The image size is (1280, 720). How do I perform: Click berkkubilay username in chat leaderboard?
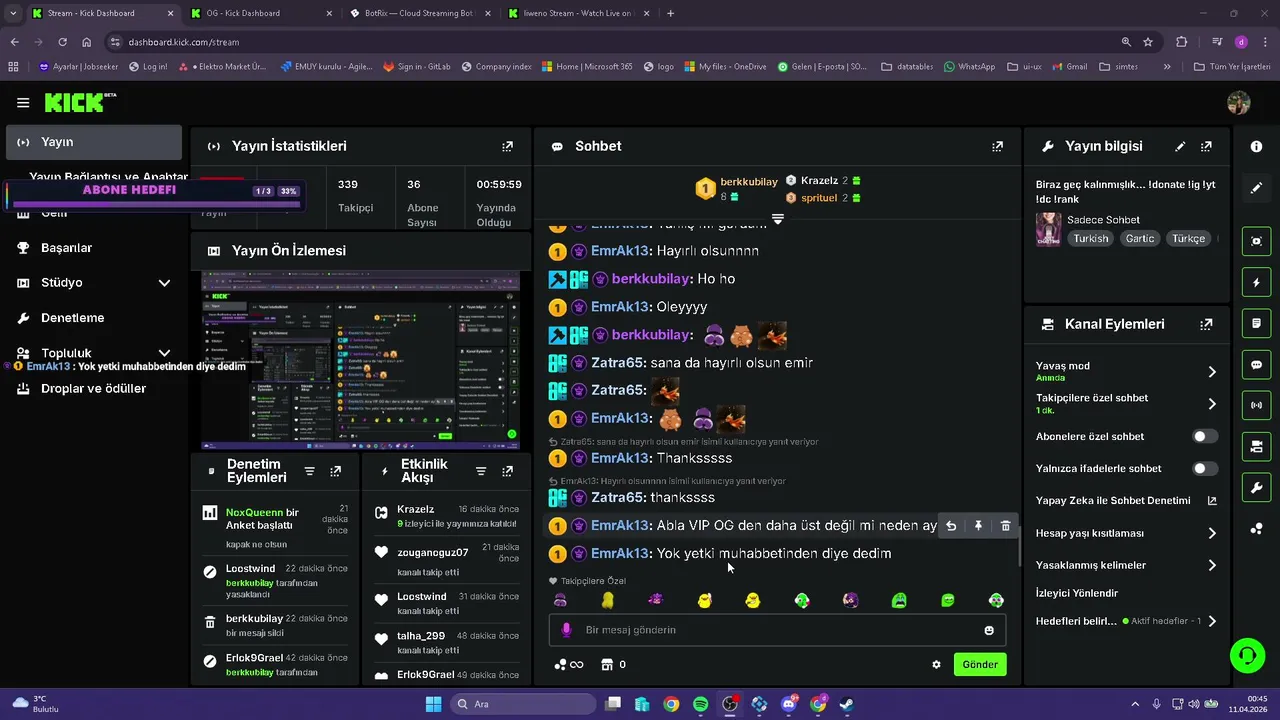pos(749,182)
